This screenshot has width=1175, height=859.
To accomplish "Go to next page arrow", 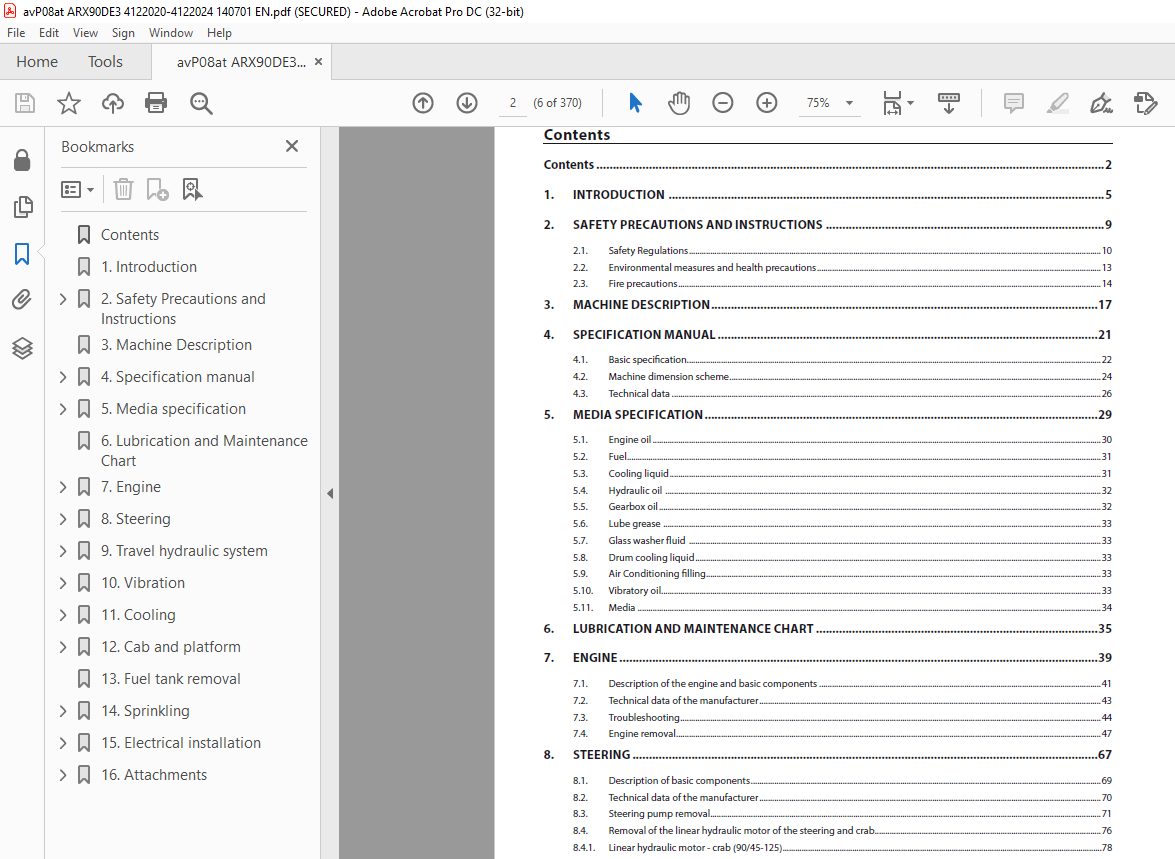I will coord(467,103).
